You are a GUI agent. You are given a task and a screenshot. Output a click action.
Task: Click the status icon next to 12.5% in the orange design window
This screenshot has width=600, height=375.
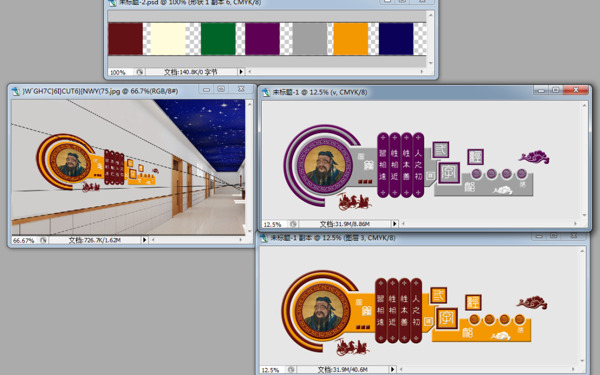coord(291,370)
